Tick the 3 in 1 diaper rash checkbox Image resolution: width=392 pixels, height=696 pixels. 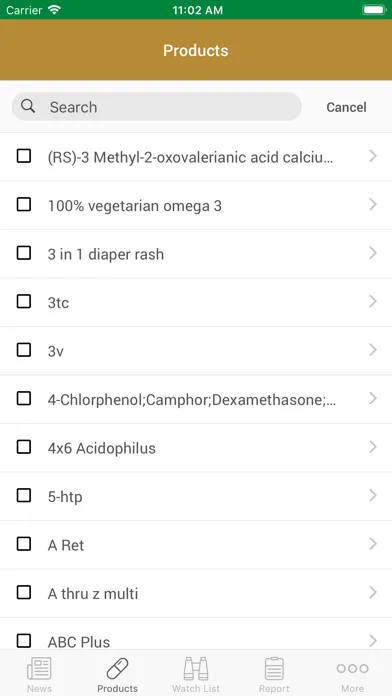[x=24, y=253]
